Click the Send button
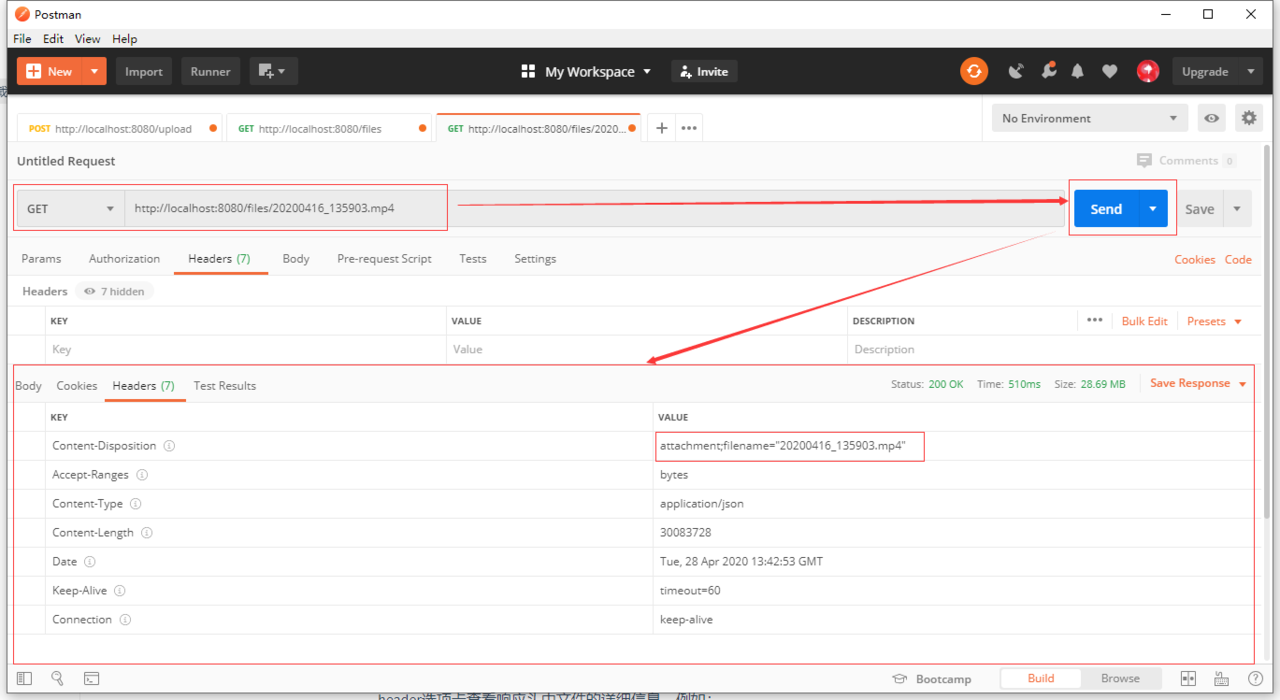Screen dimensions: 1280x700 (1106, 209)
